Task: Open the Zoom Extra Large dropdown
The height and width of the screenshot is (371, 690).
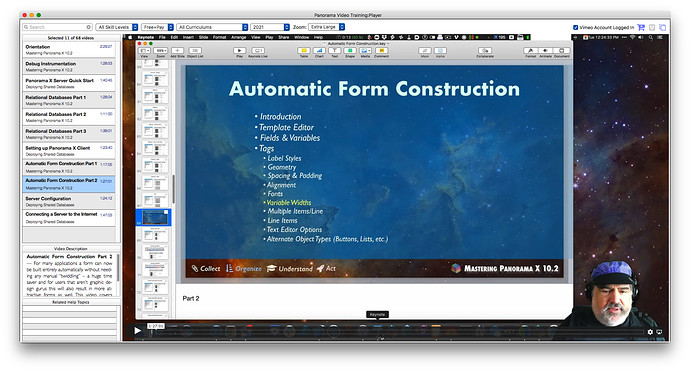Action: pos(327,27)
